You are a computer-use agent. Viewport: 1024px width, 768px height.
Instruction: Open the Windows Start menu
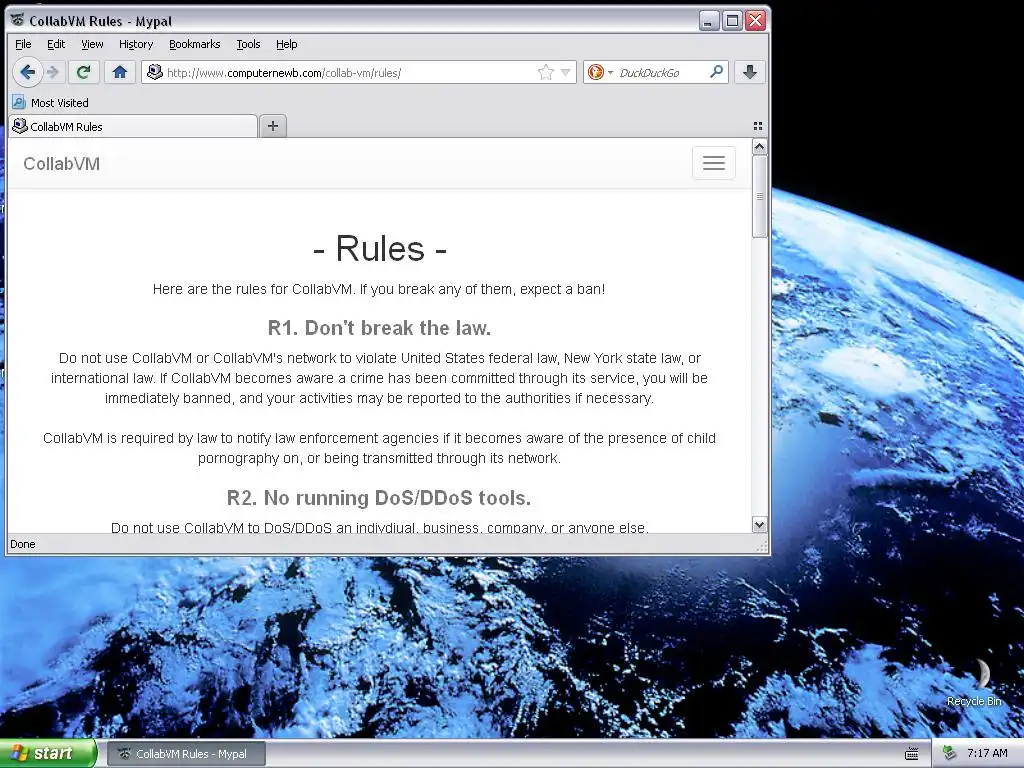[47, 754]
